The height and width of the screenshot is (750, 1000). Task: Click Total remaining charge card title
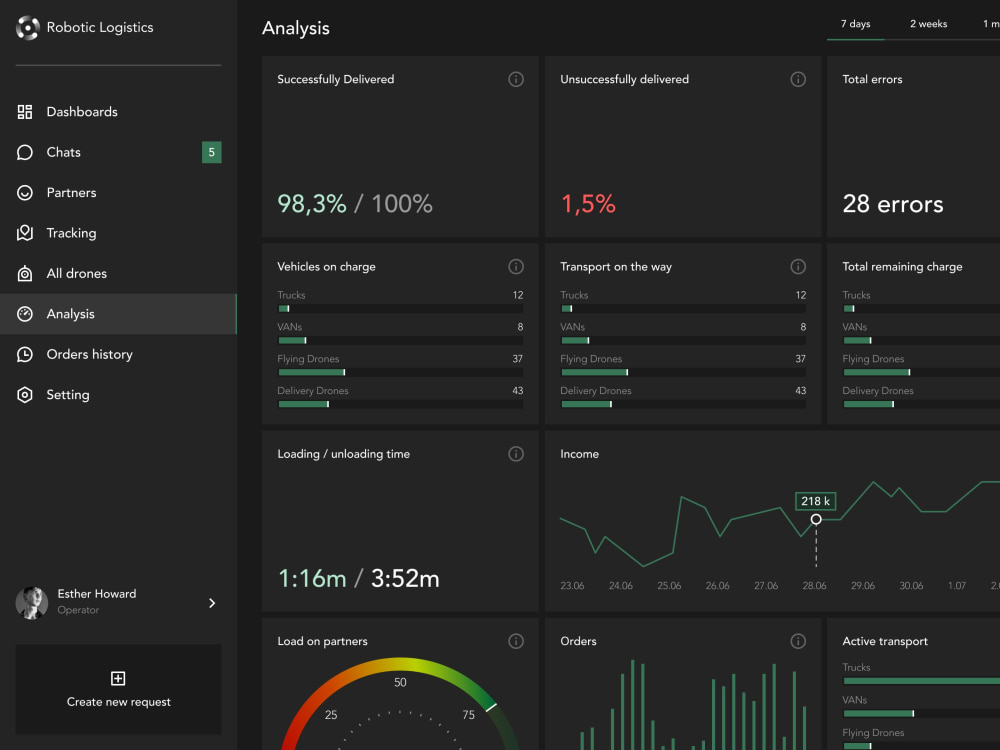click(902, 267)
